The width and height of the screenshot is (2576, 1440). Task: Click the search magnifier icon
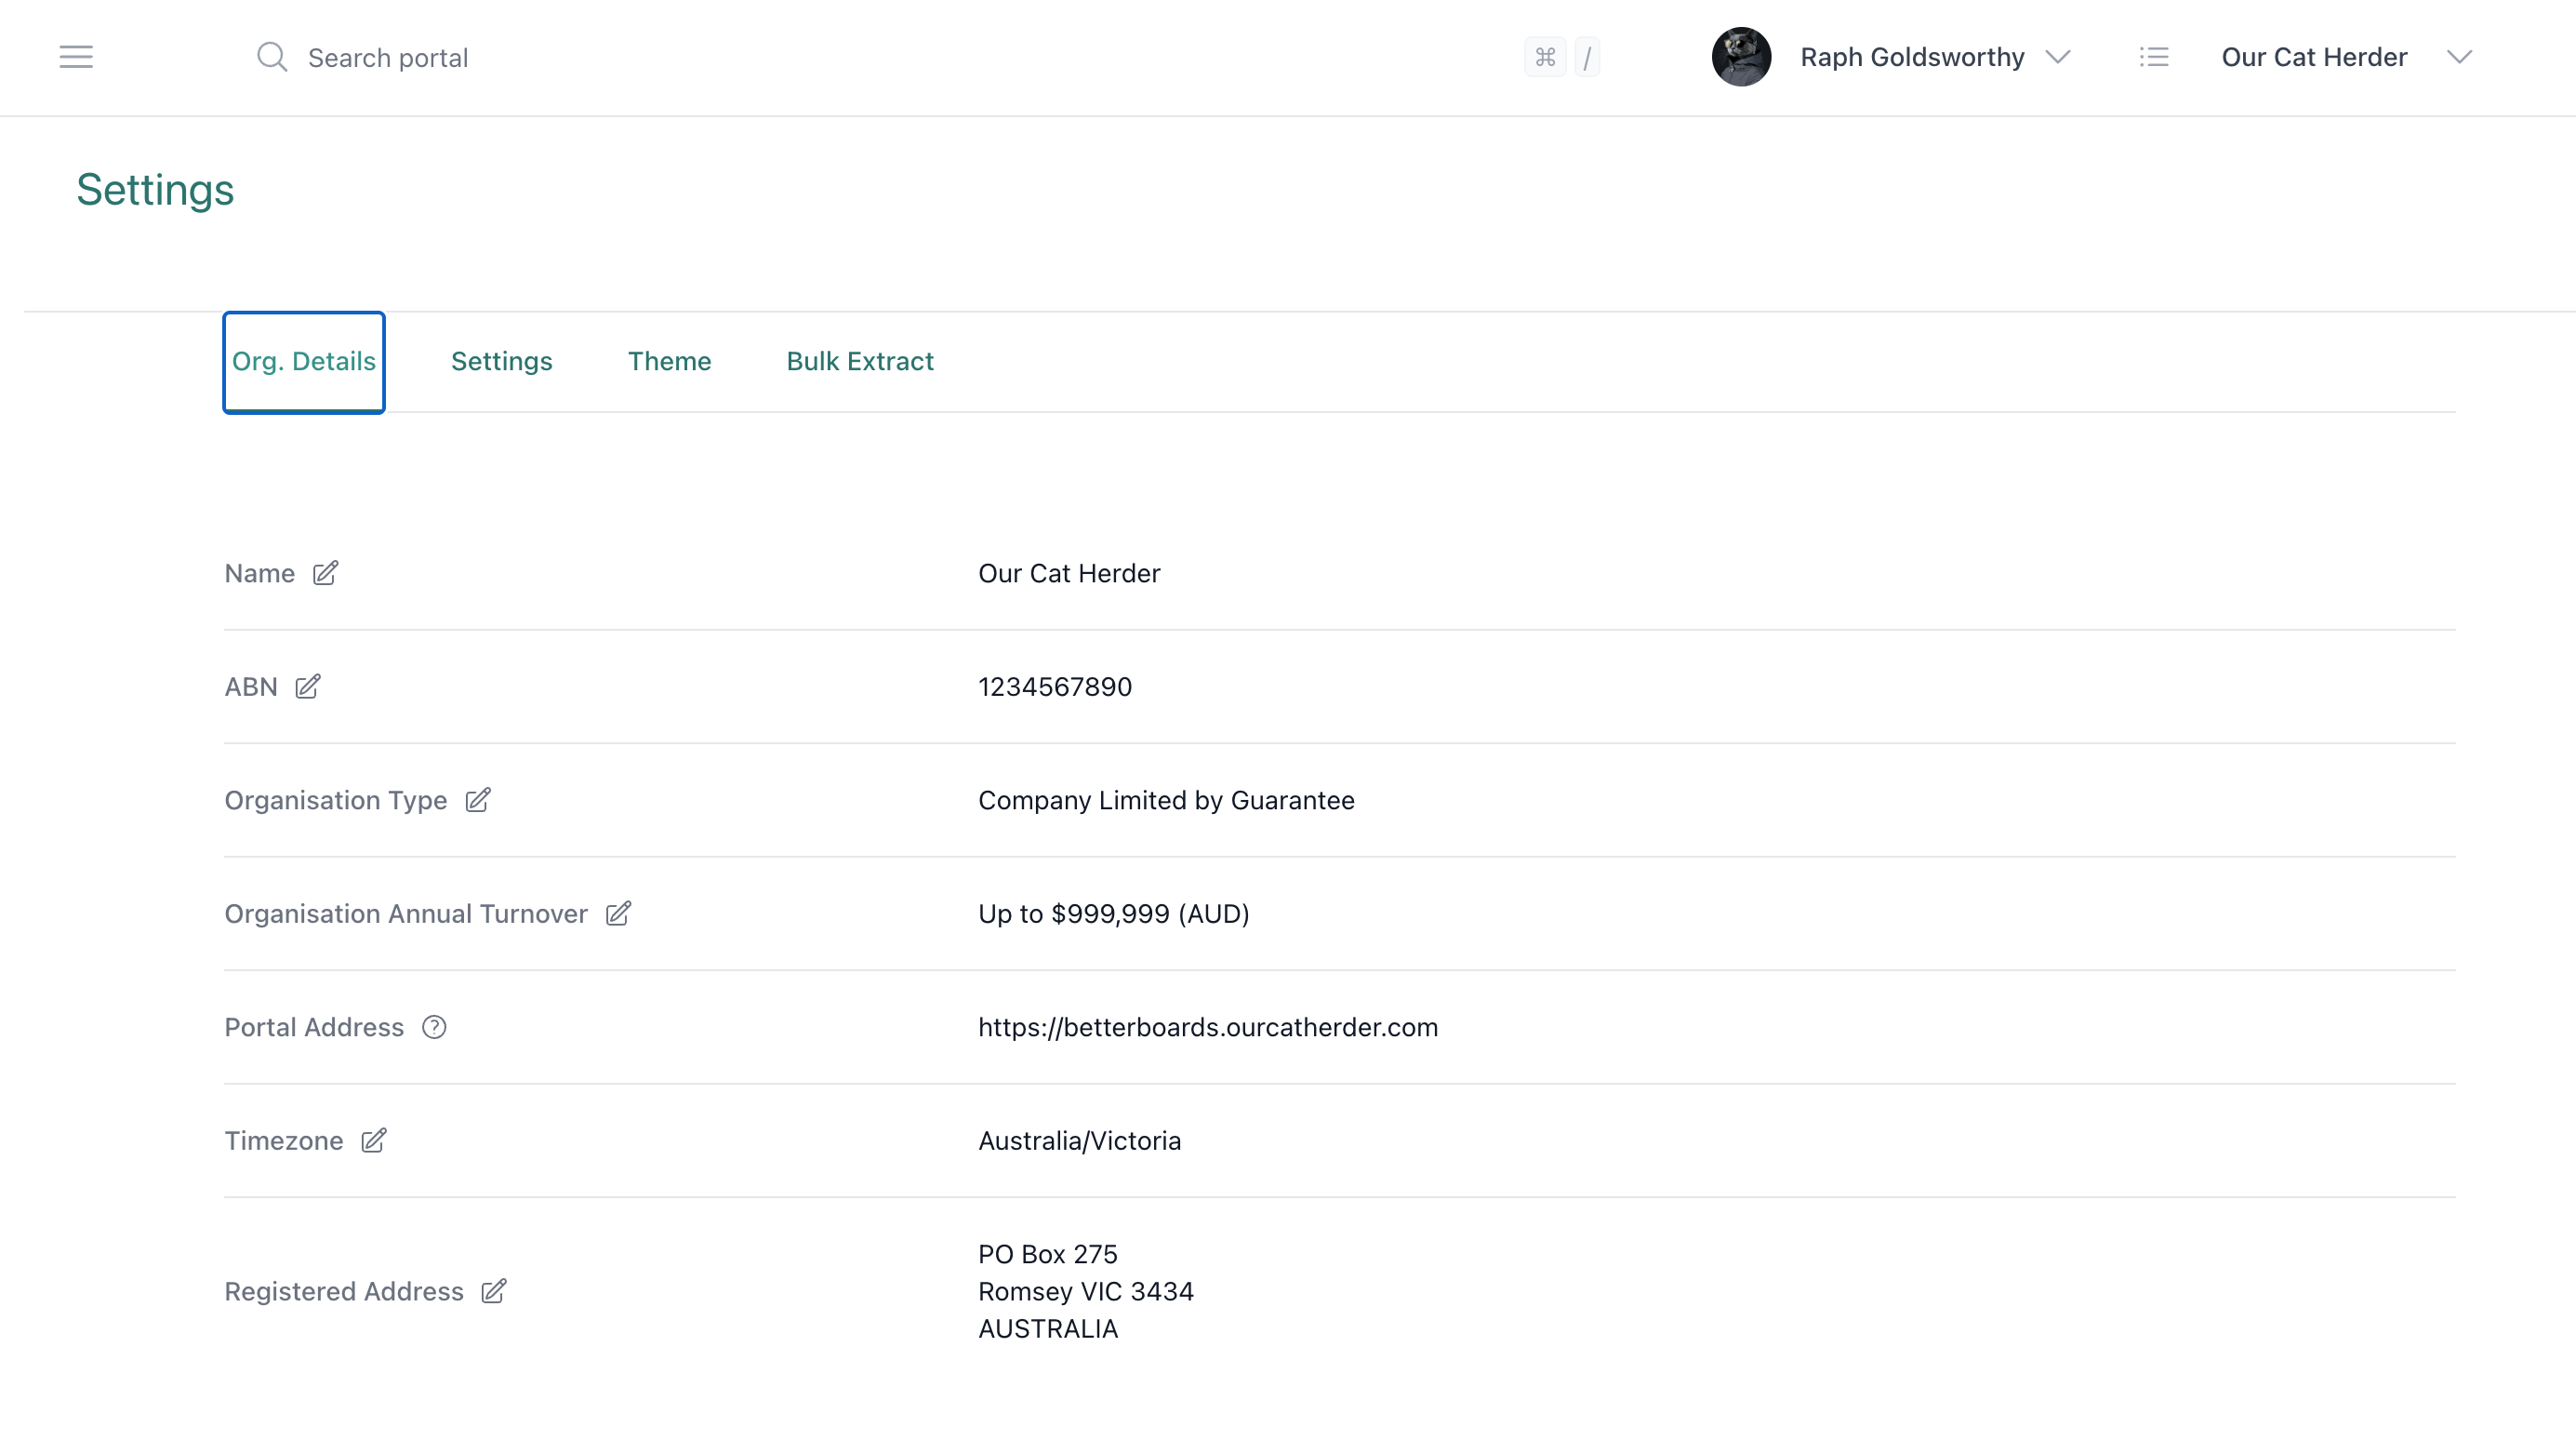pyautogui.click(x=271, y=57)
